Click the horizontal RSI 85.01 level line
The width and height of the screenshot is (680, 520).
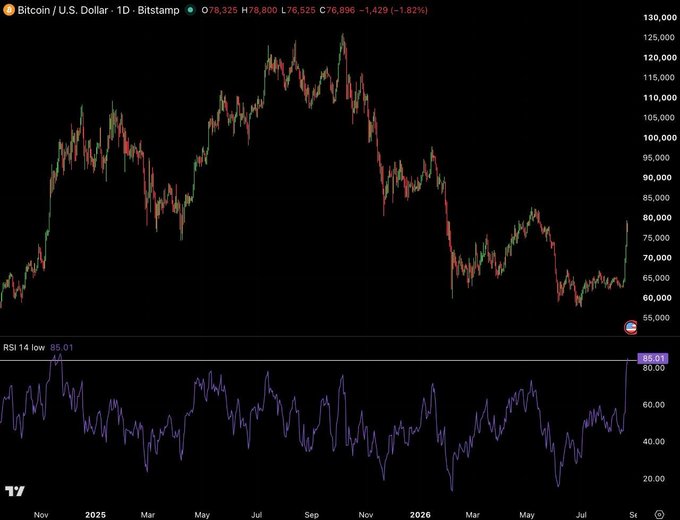pos(318,360)
